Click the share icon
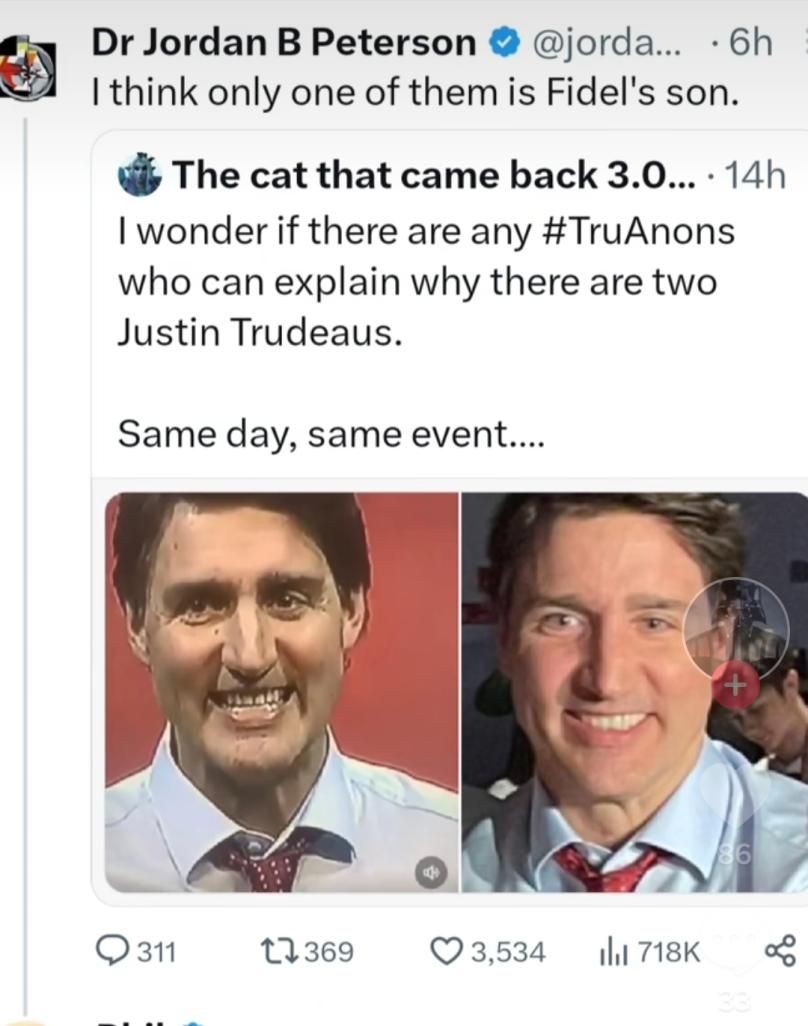808x1026 pixels. pyautogui.click(x=779, y=950)
